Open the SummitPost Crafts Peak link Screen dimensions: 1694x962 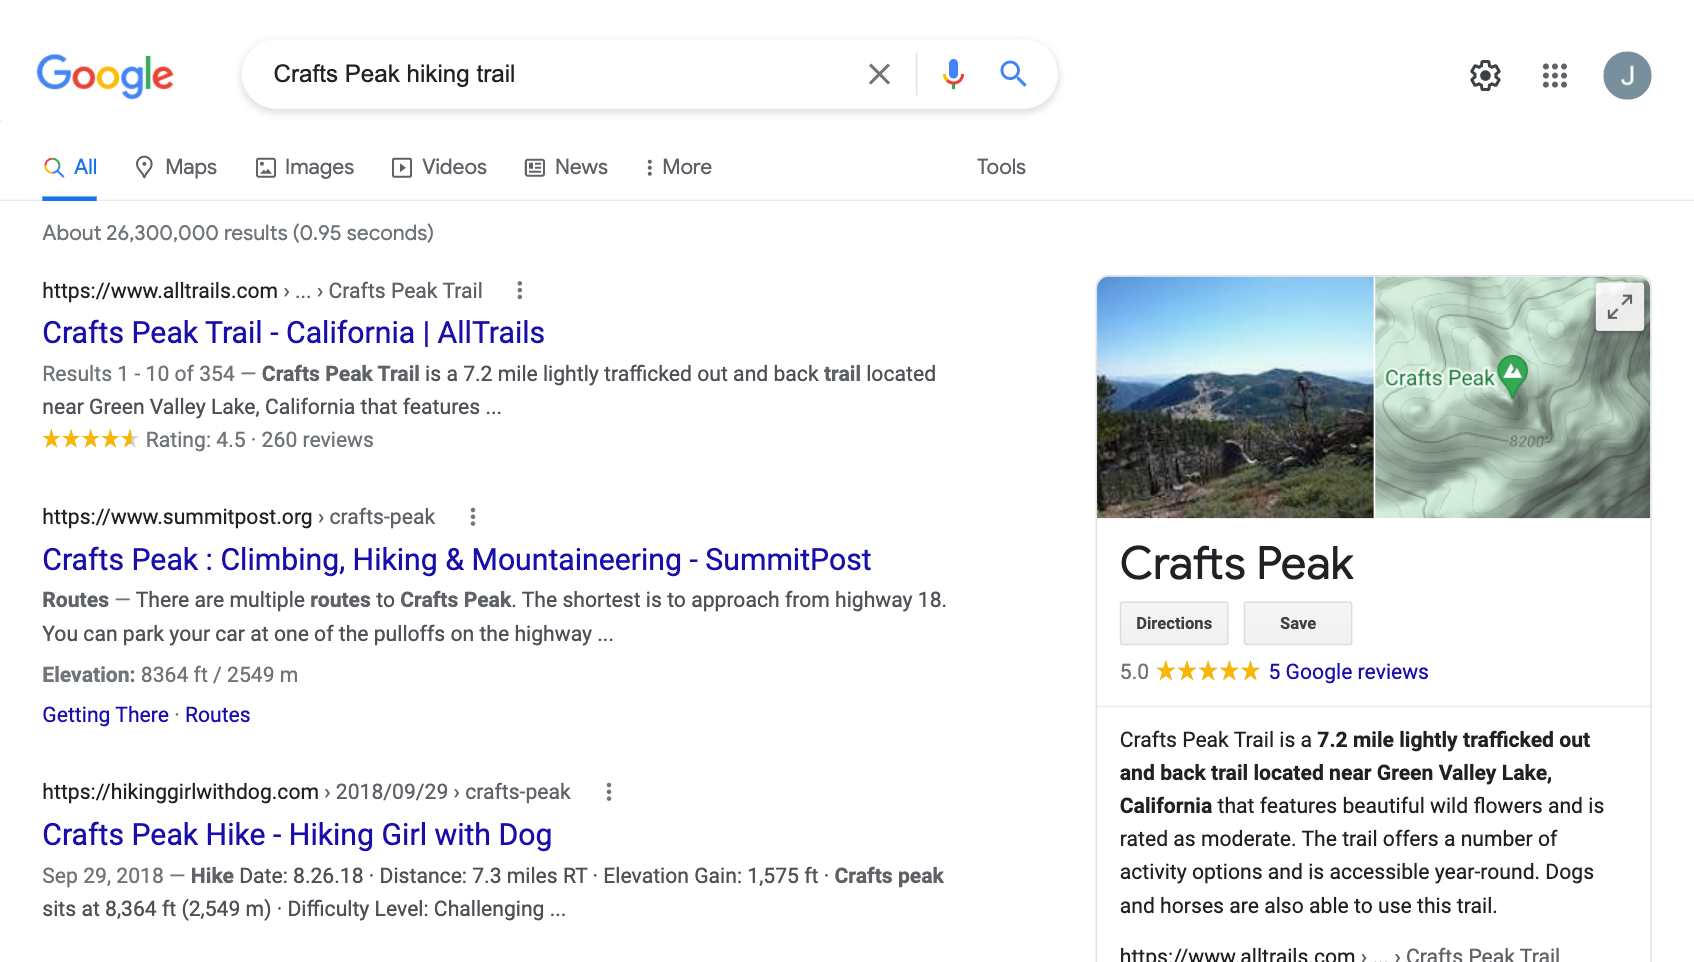tap(456, 559)
